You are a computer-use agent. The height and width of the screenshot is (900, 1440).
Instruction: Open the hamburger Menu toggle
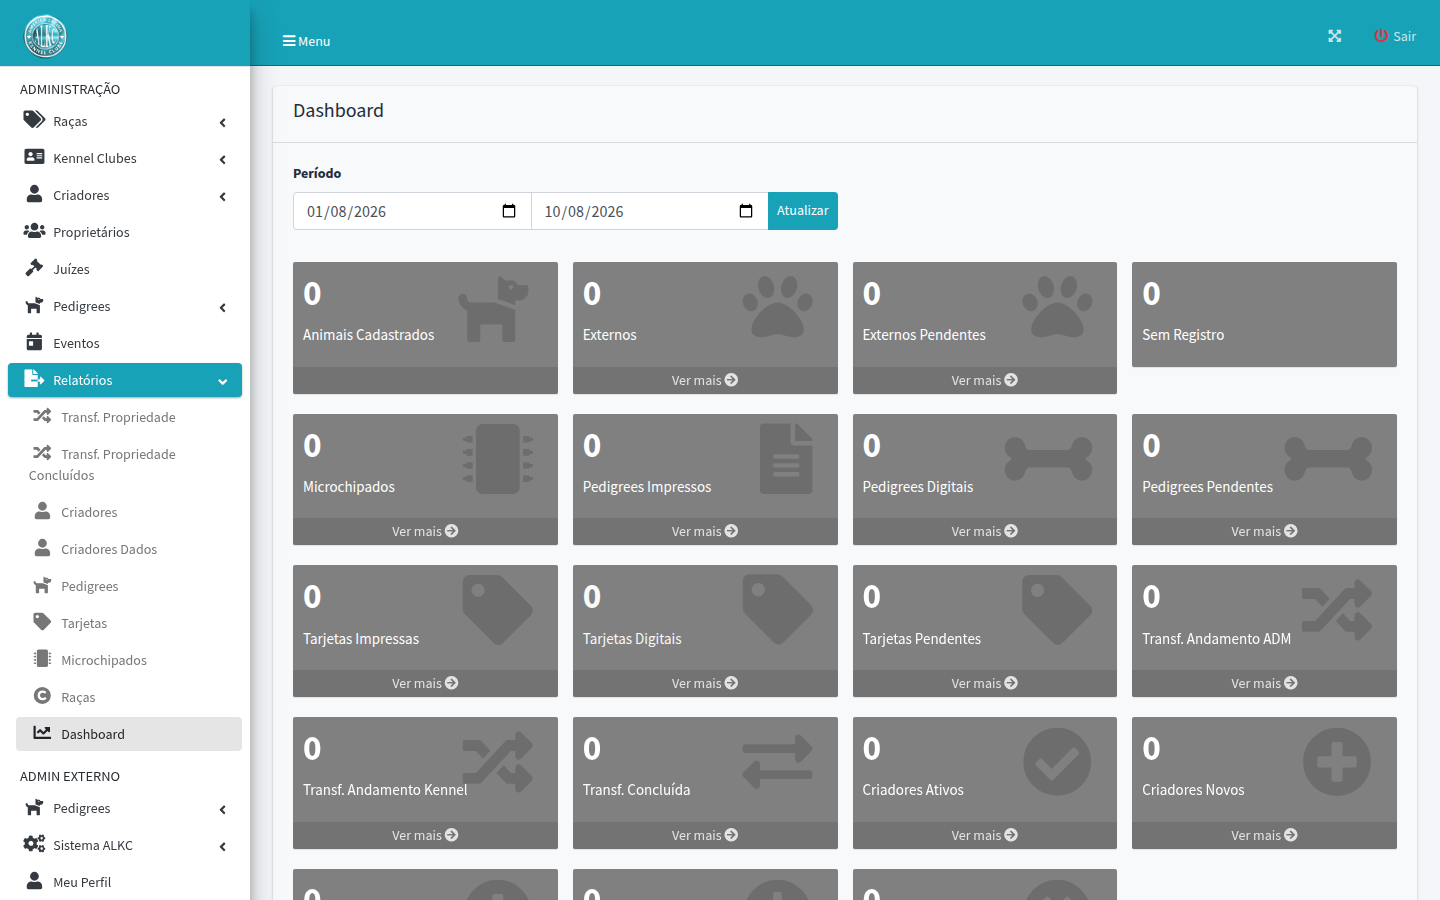point(306,41)
